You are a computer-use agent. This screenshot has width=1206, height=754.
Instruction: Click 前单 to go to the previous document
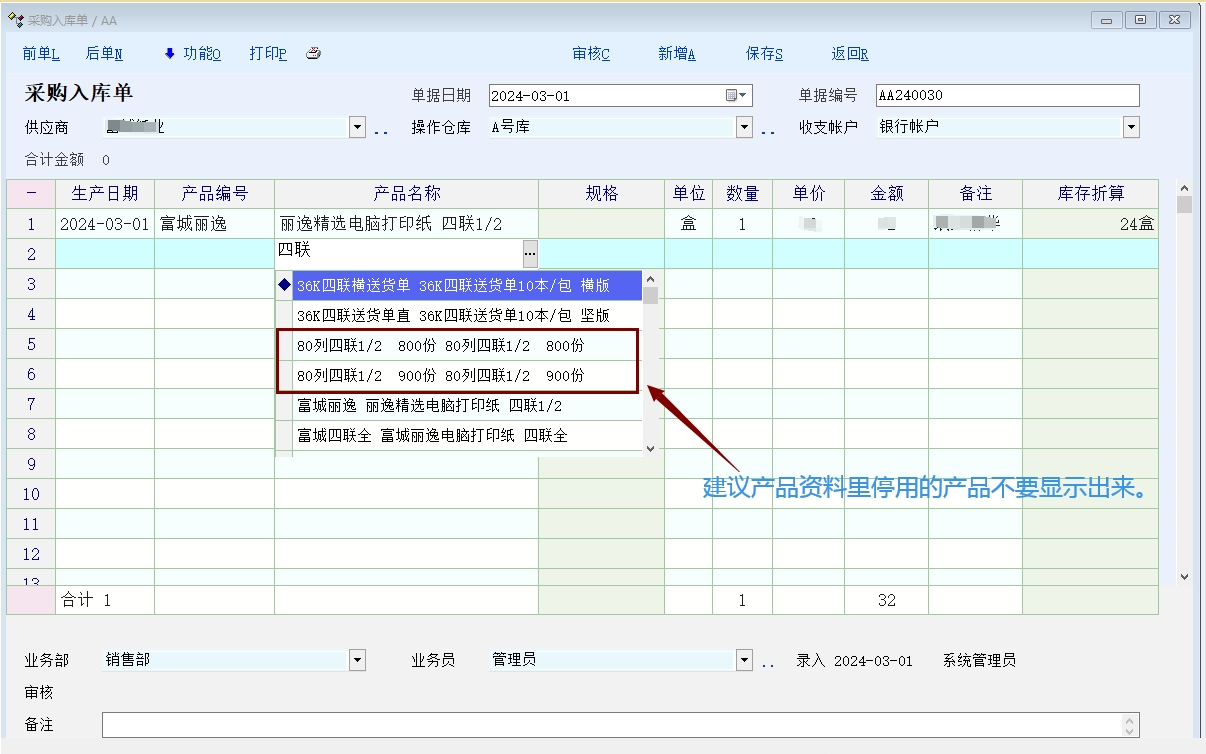[41, 54]
